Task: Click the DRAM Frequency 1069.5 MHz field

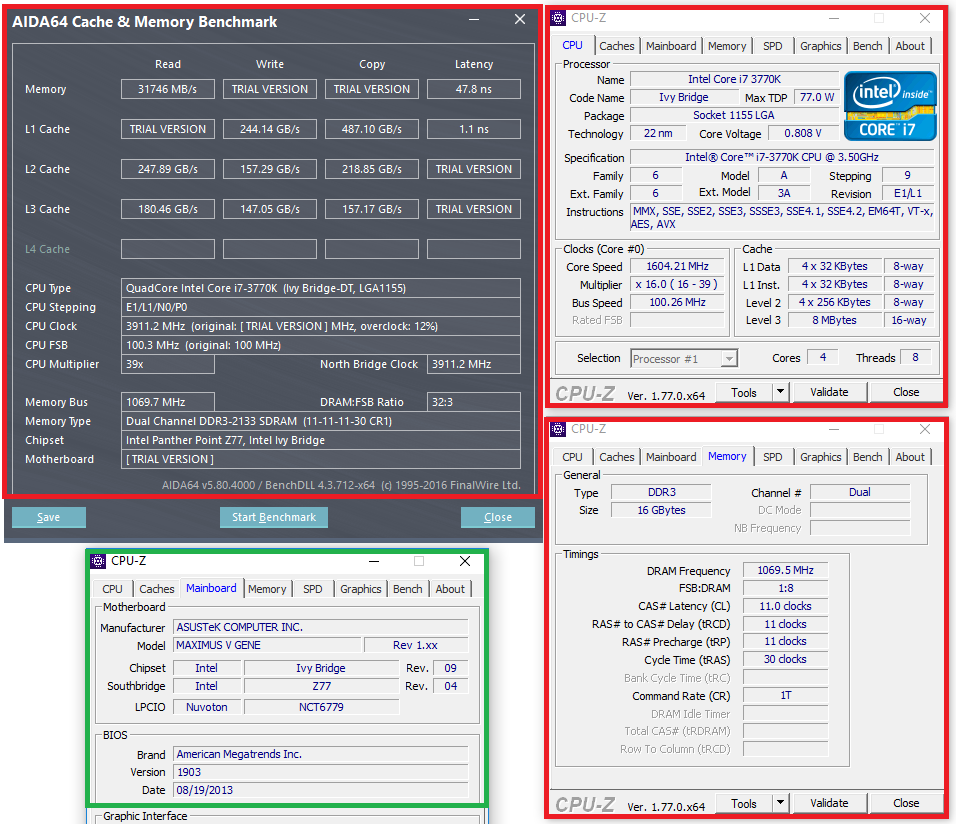Action: pos(785,570)
